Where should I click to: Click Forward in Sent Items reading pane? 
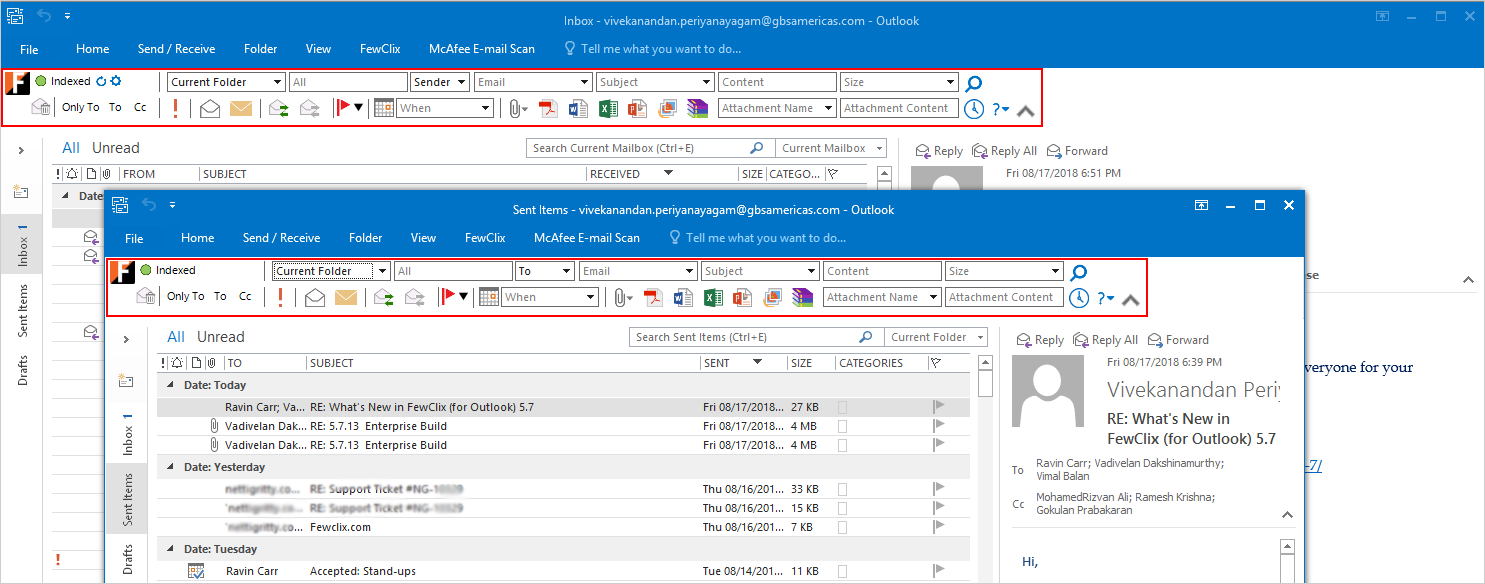1178,340
